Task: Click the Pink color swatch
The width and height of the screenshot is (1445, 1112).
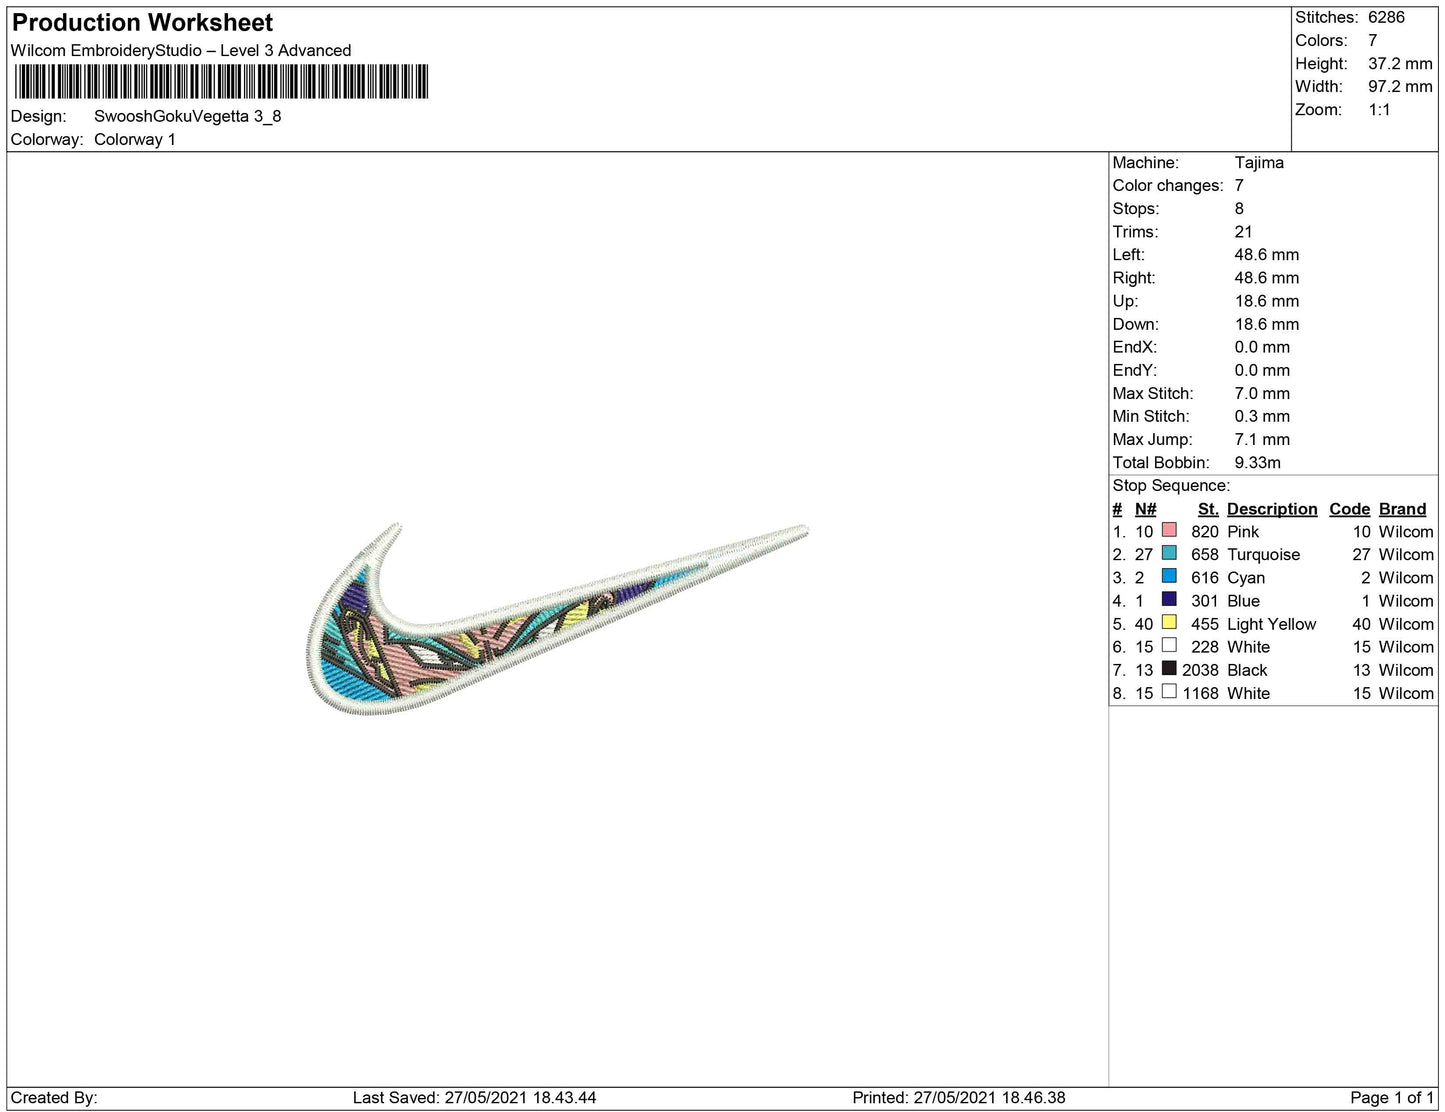Action: pos(1169,530)
